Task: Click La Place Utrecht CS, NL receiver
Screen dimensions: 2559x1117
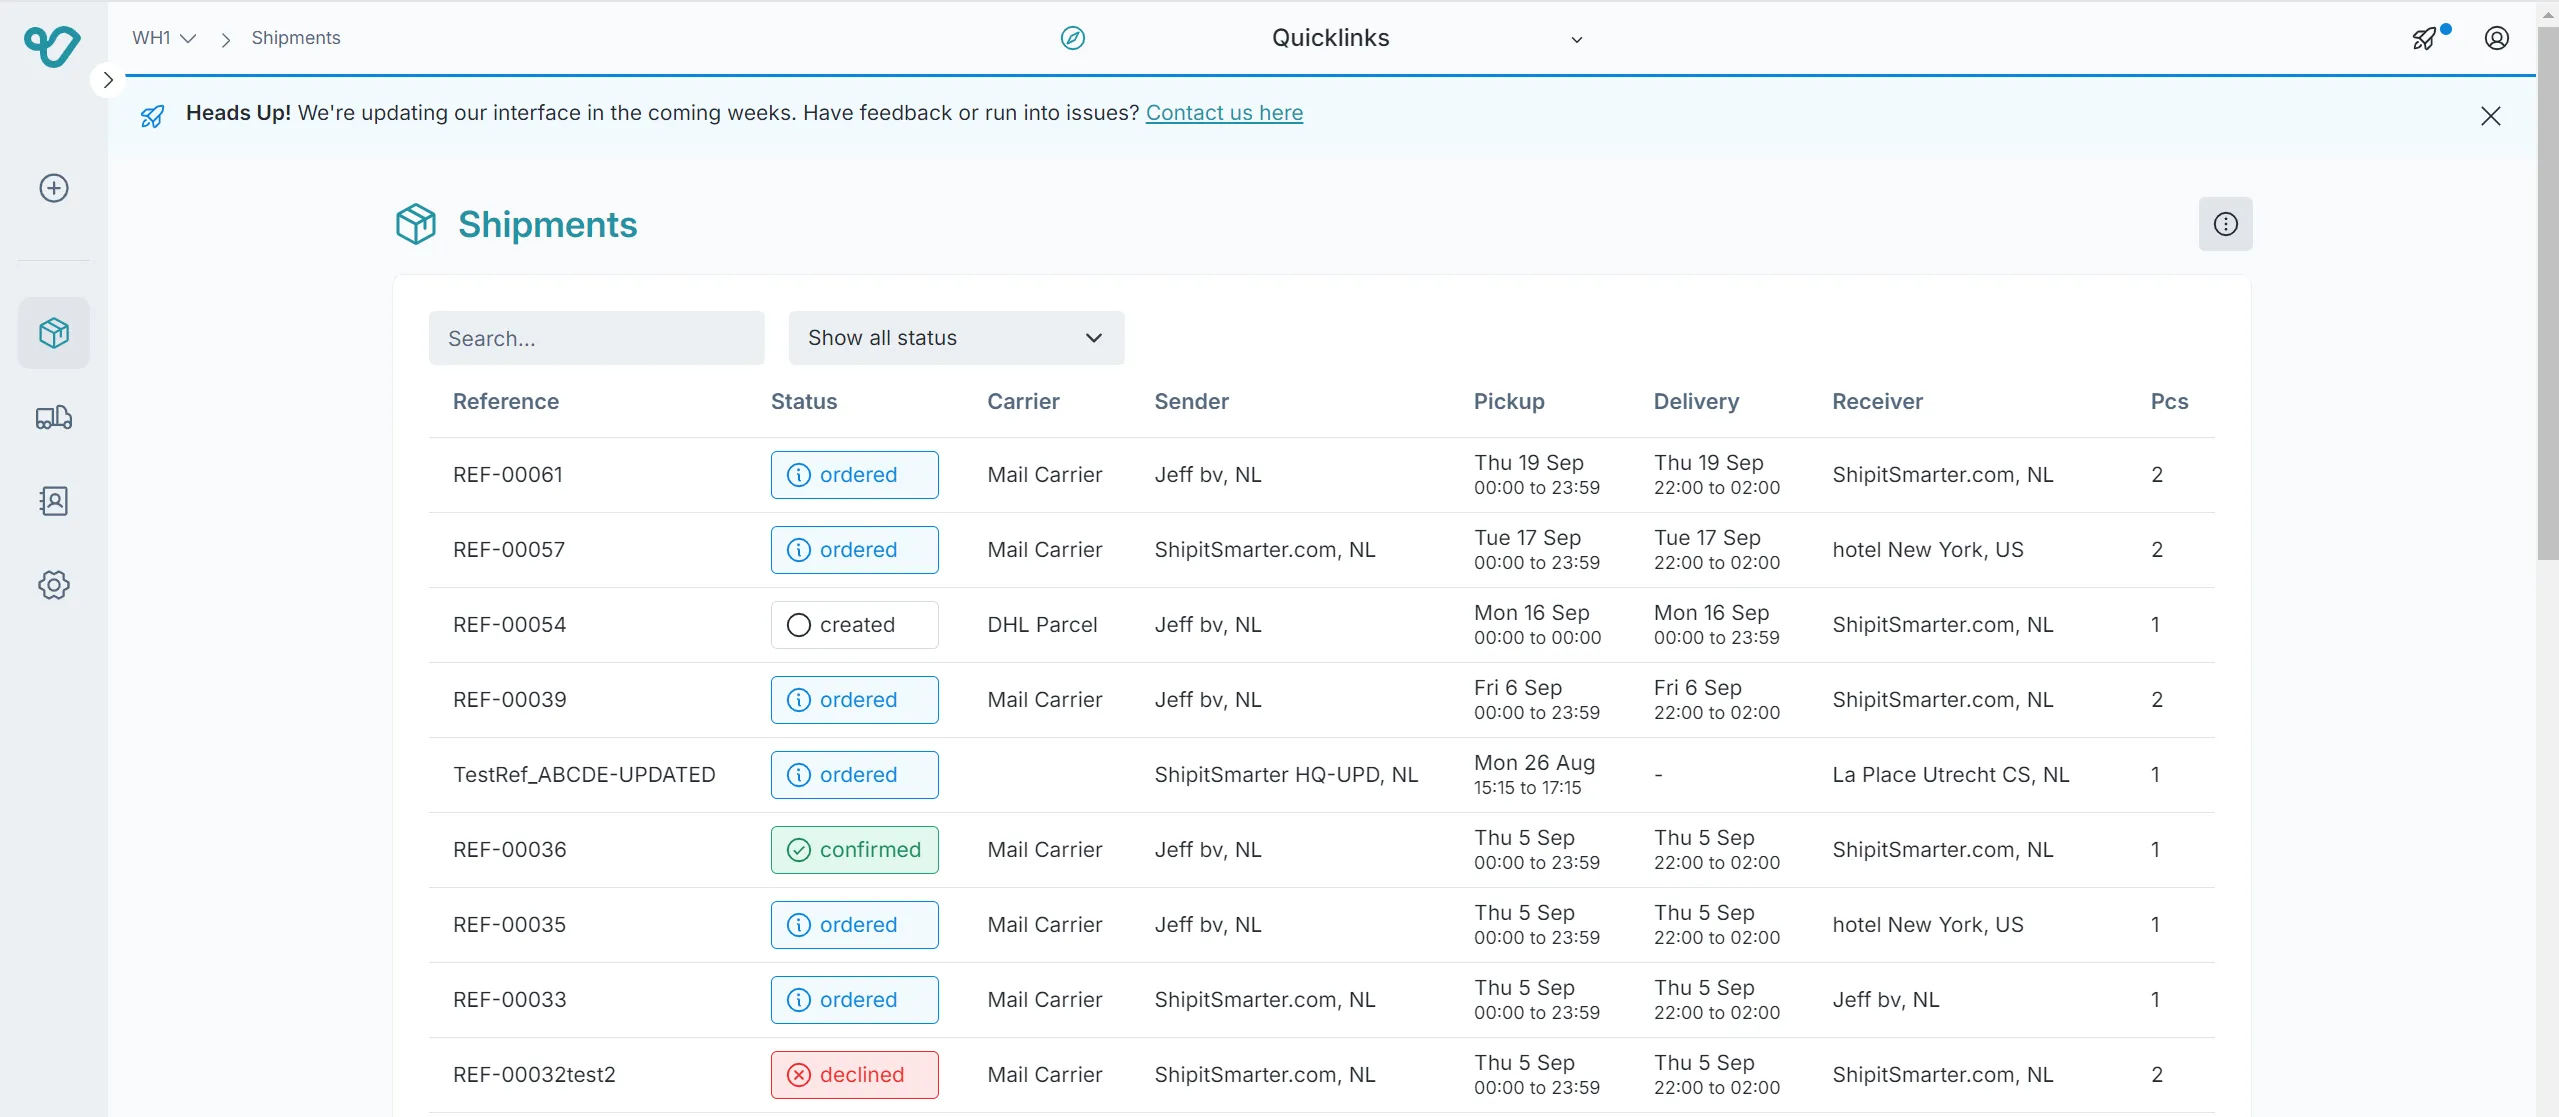Action: point(1950,775)
